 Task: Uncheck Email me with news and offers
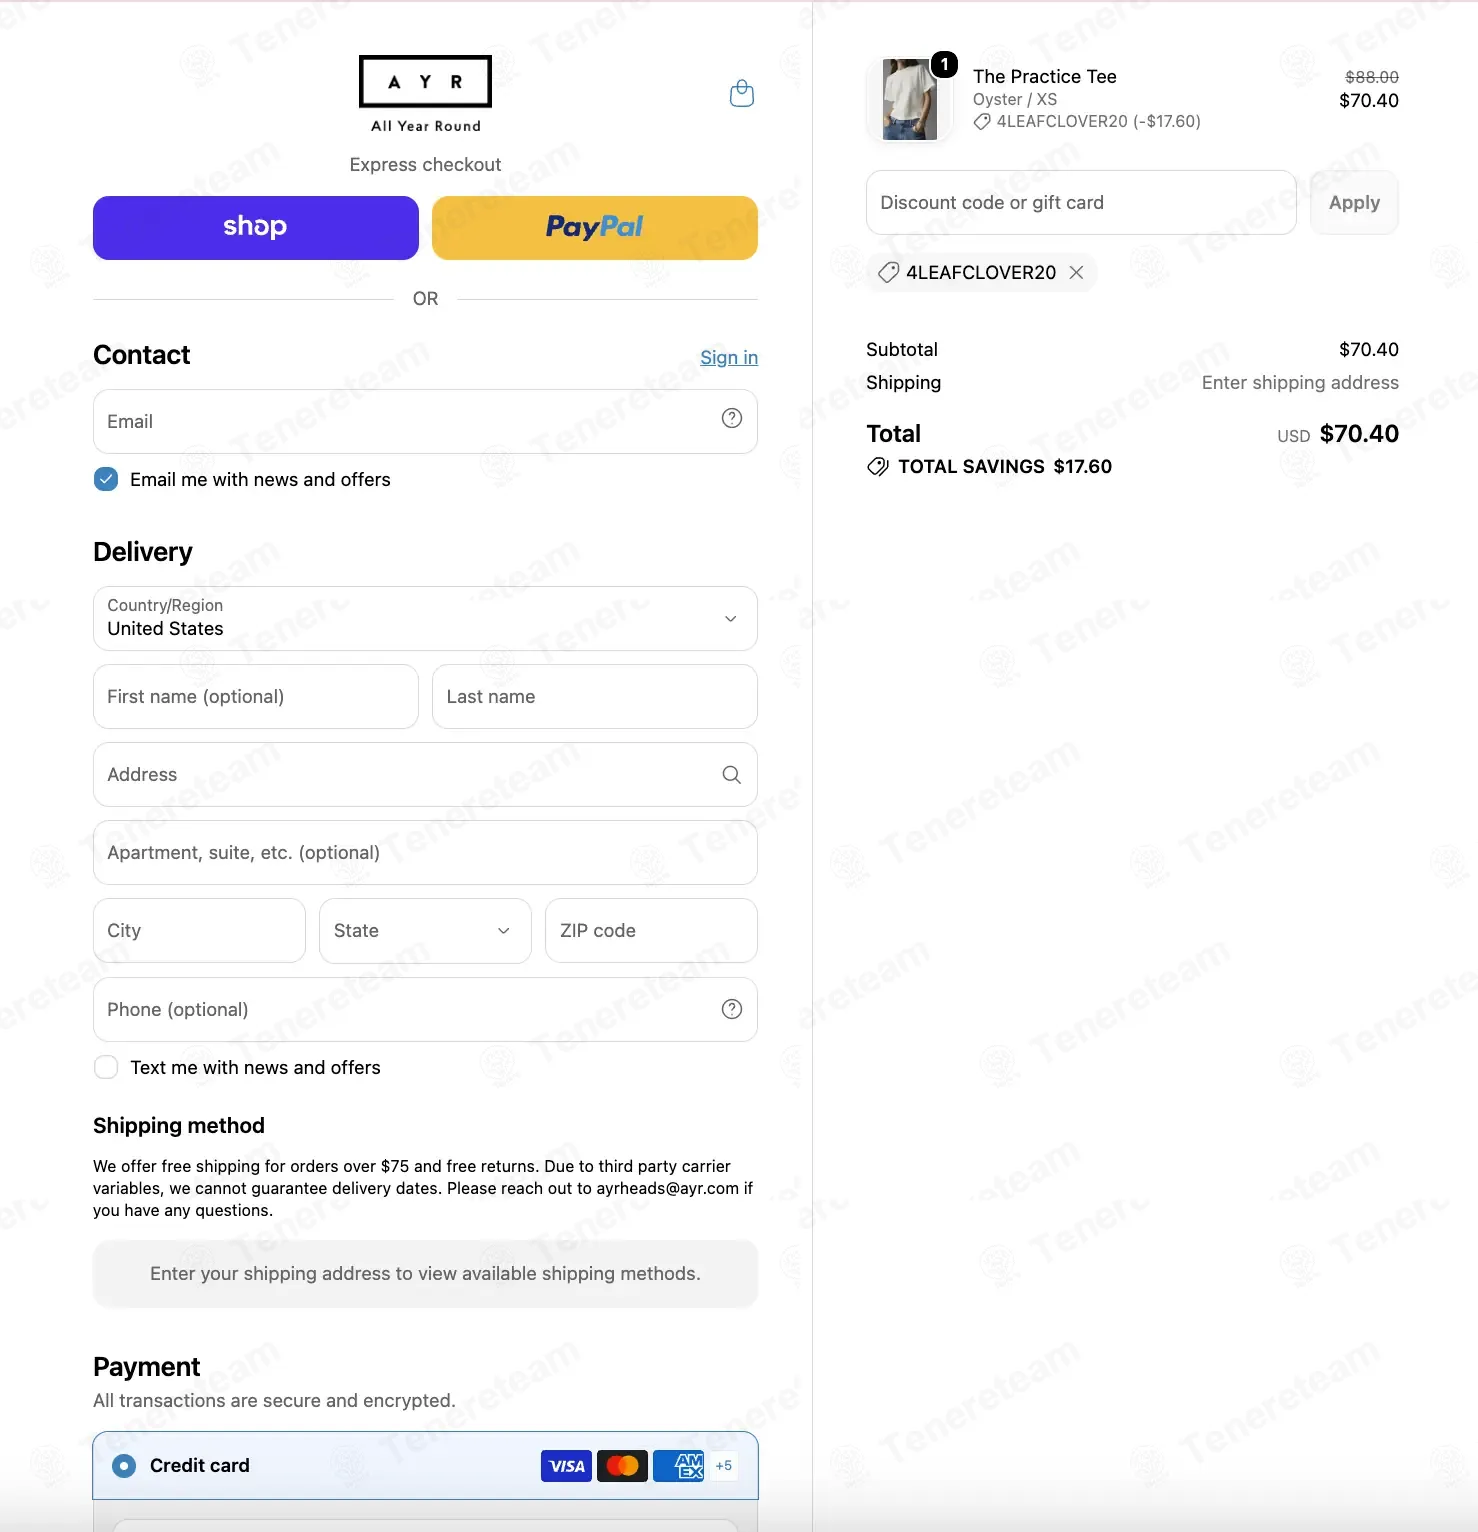[106, 479]
